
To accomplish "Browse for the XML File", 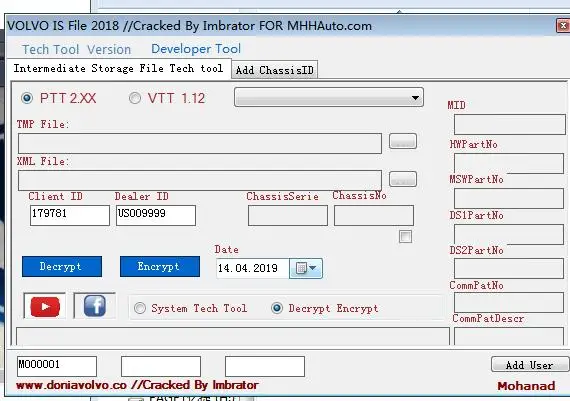I will tap(403, 179).
